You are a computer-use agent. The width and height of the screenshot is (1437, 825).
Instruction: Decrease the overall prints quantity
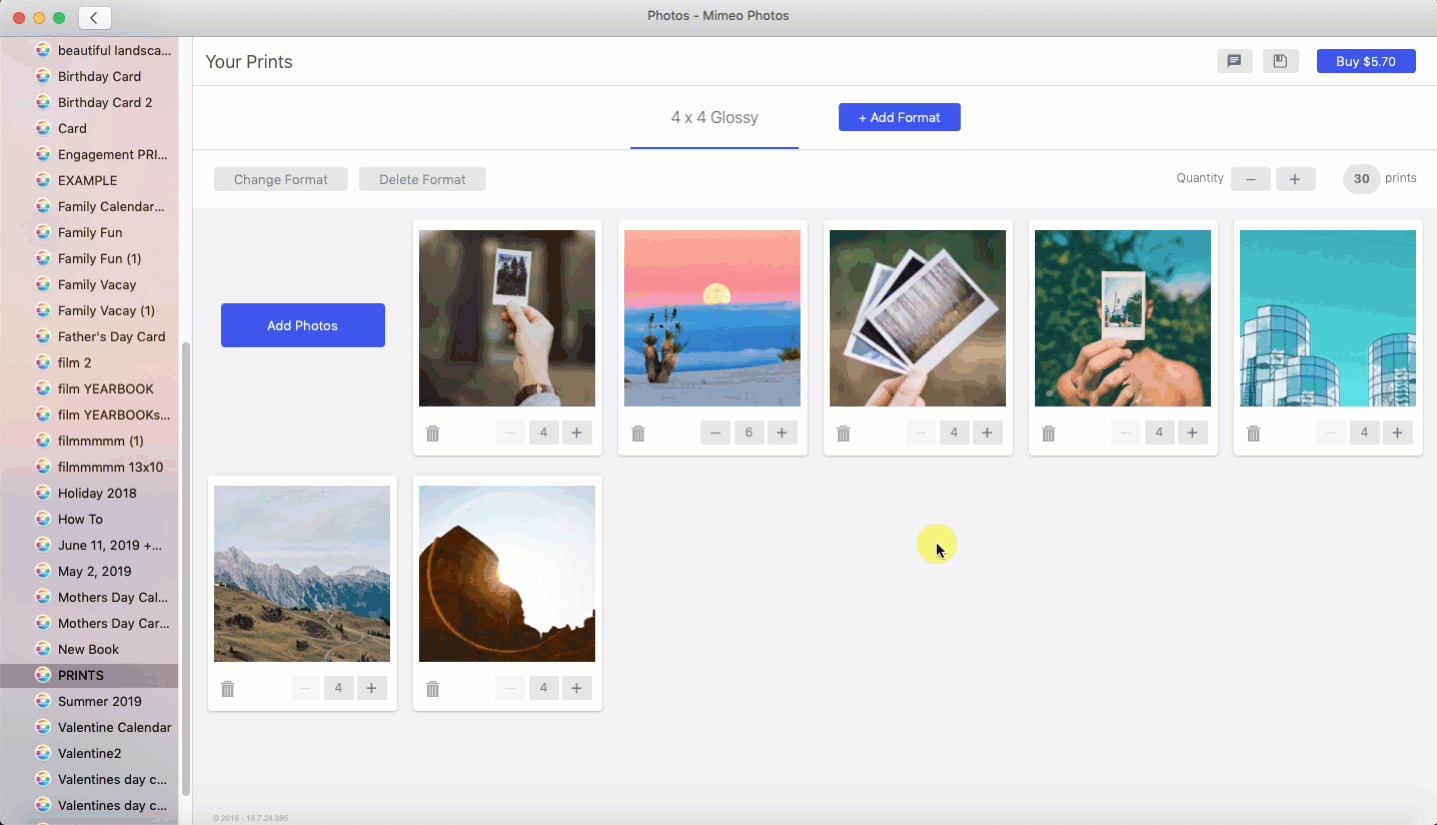[x=1250, y=179]
